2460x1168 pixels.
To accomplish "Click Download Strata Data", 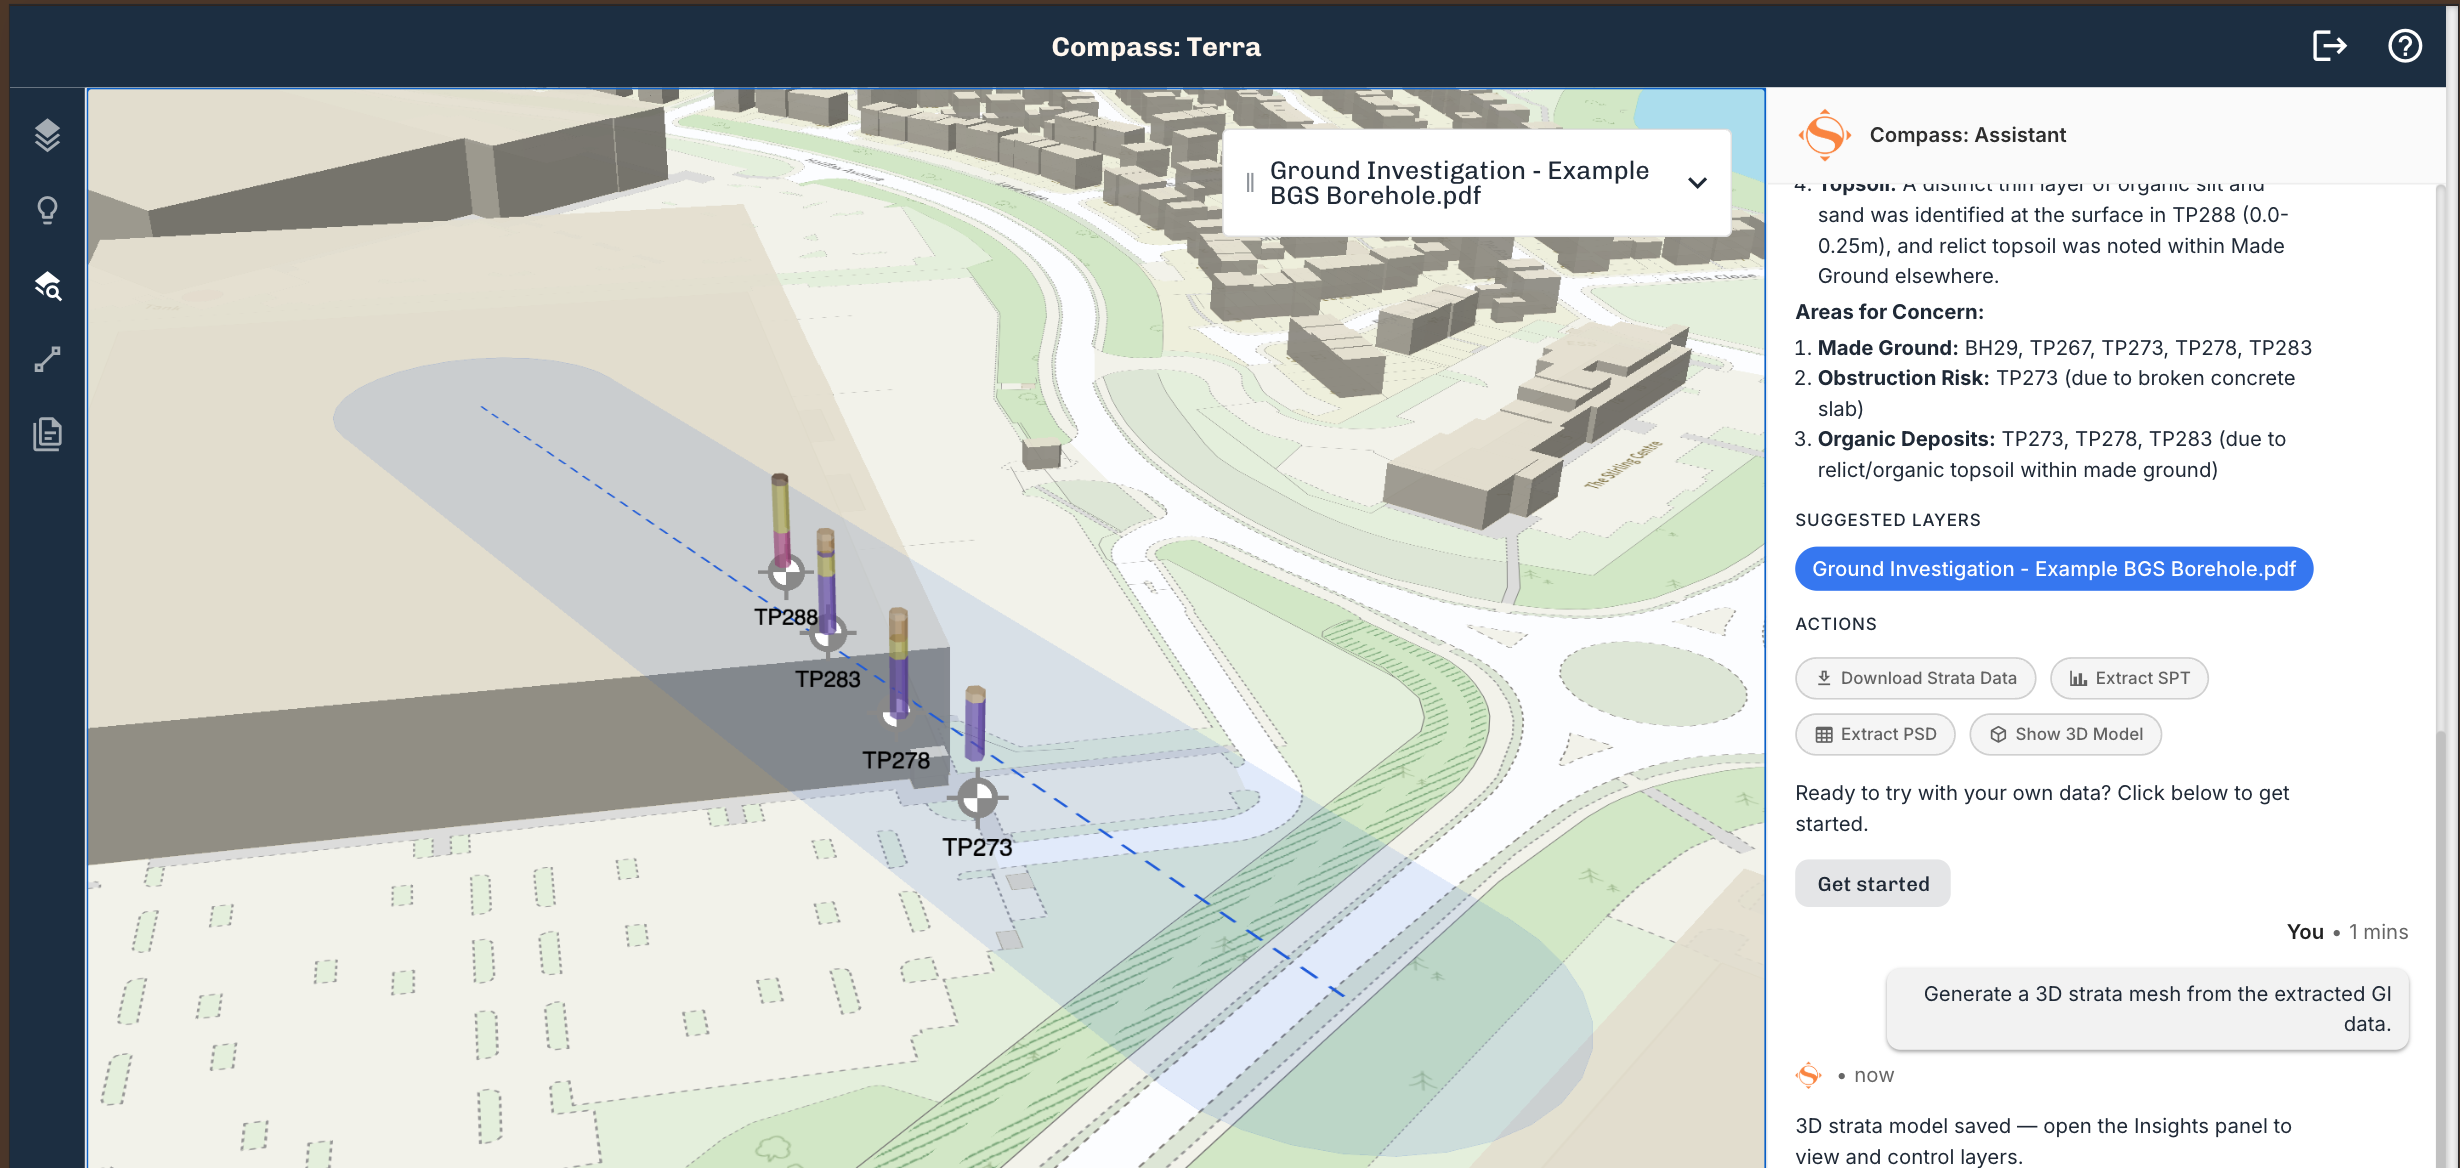I will pyautogui.click(x=1915, y=678).
